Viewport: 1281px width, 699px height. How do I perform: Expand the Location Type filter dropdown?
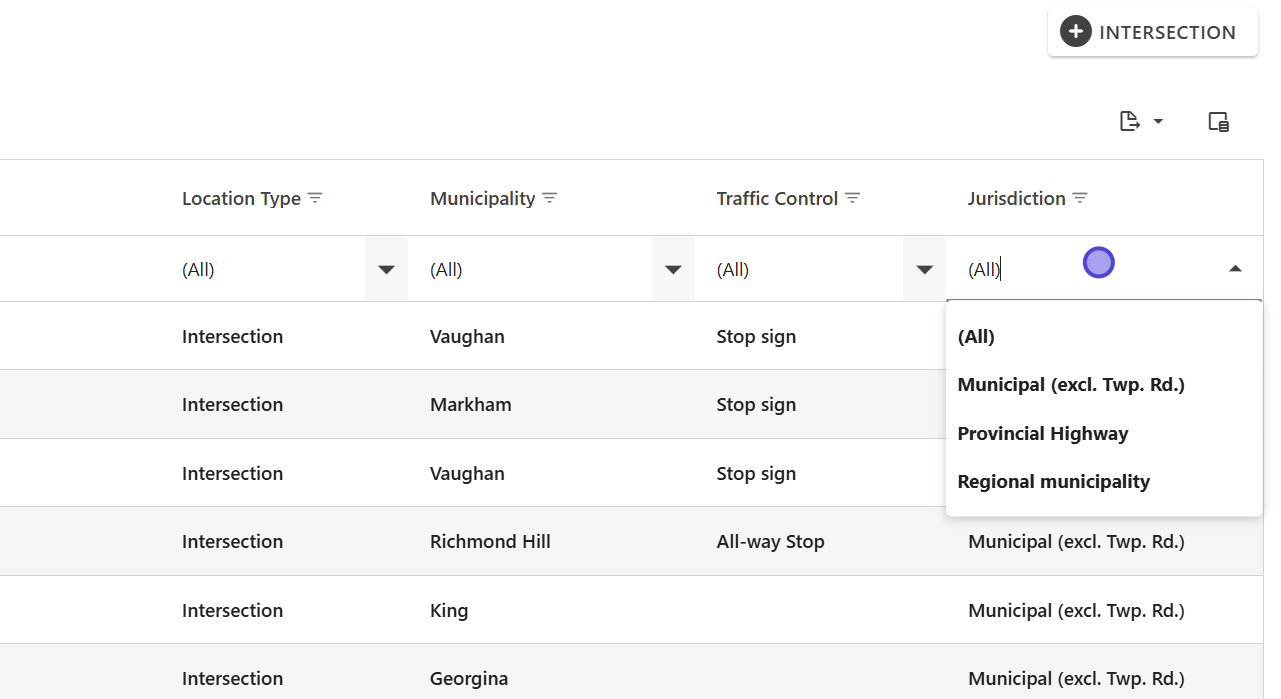pyautogui.click(x=386, y=269)
